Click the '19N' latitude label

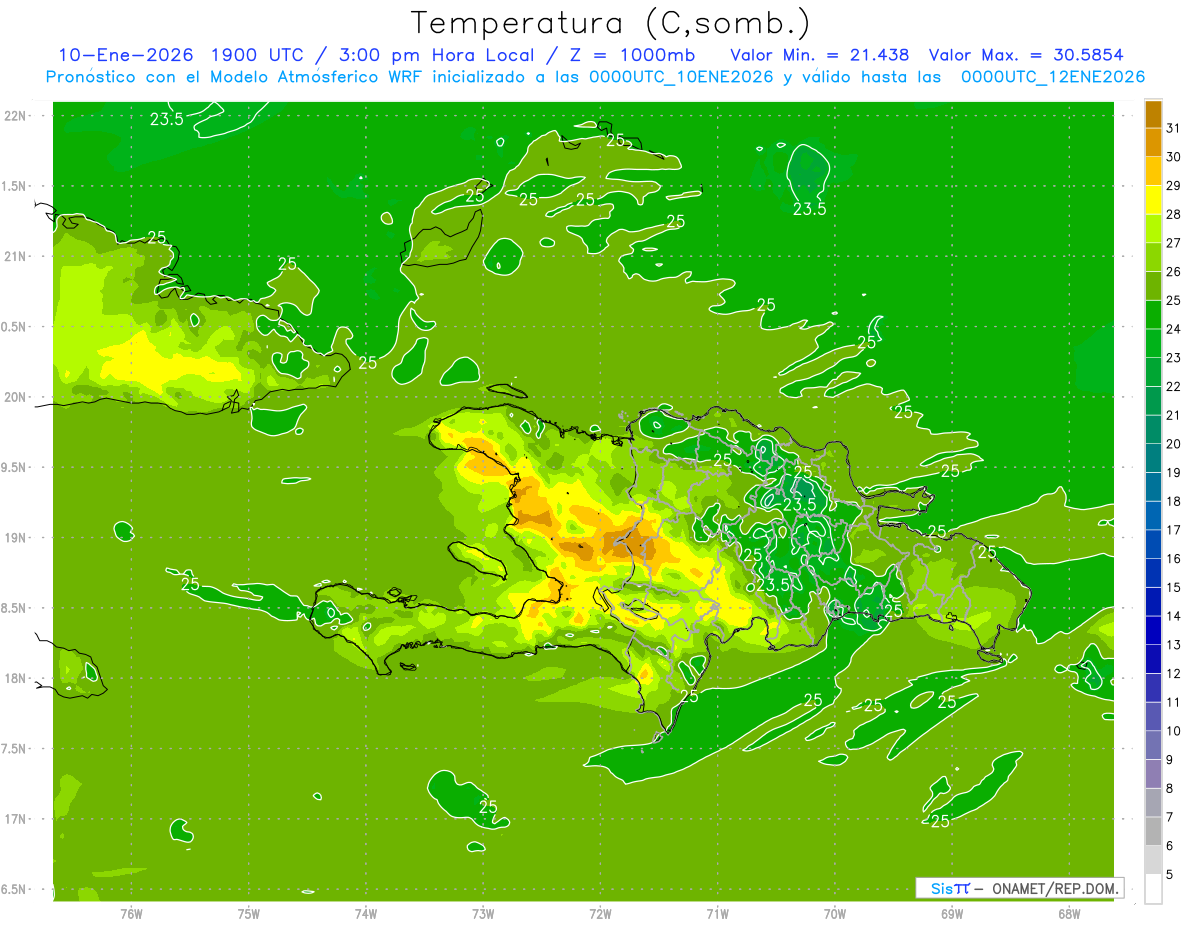click(x=15, y=538)
